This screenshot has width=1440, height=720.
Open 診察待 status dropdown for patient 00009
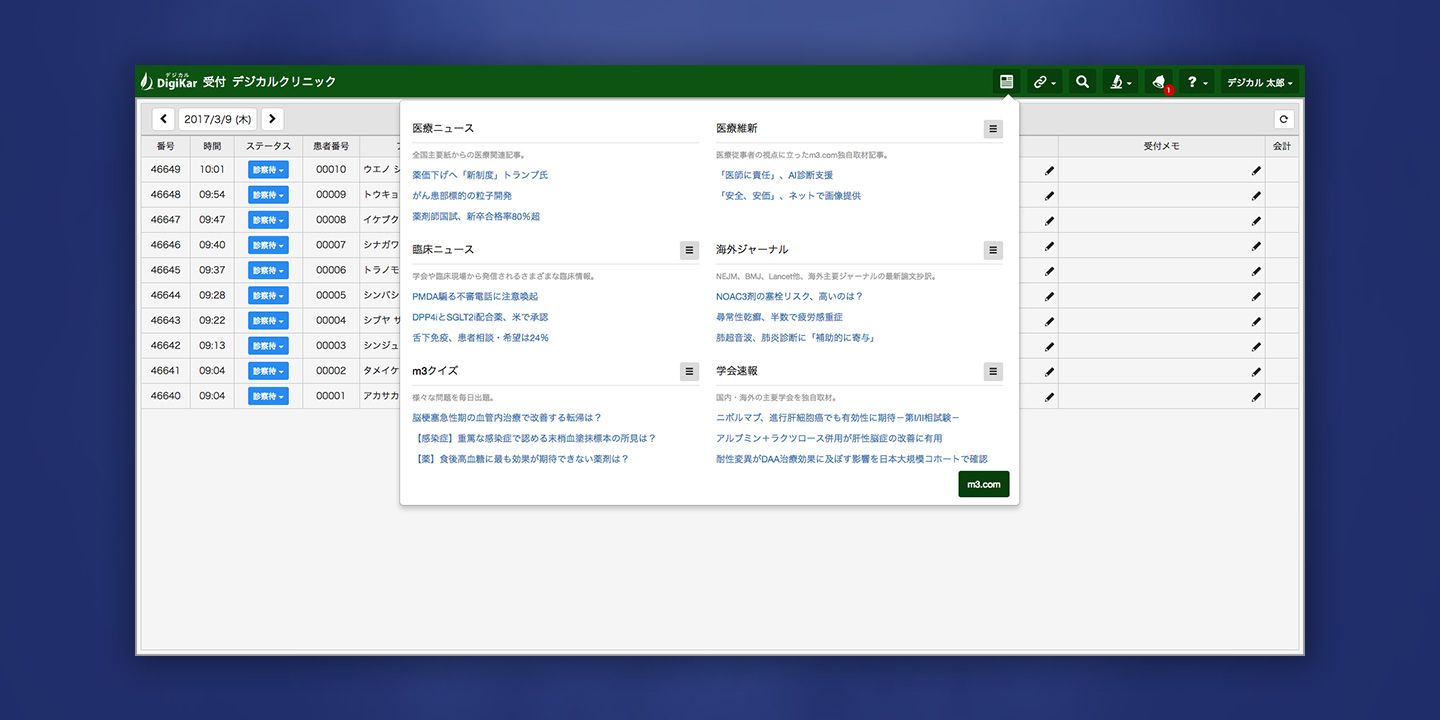(x=268, y=195)
